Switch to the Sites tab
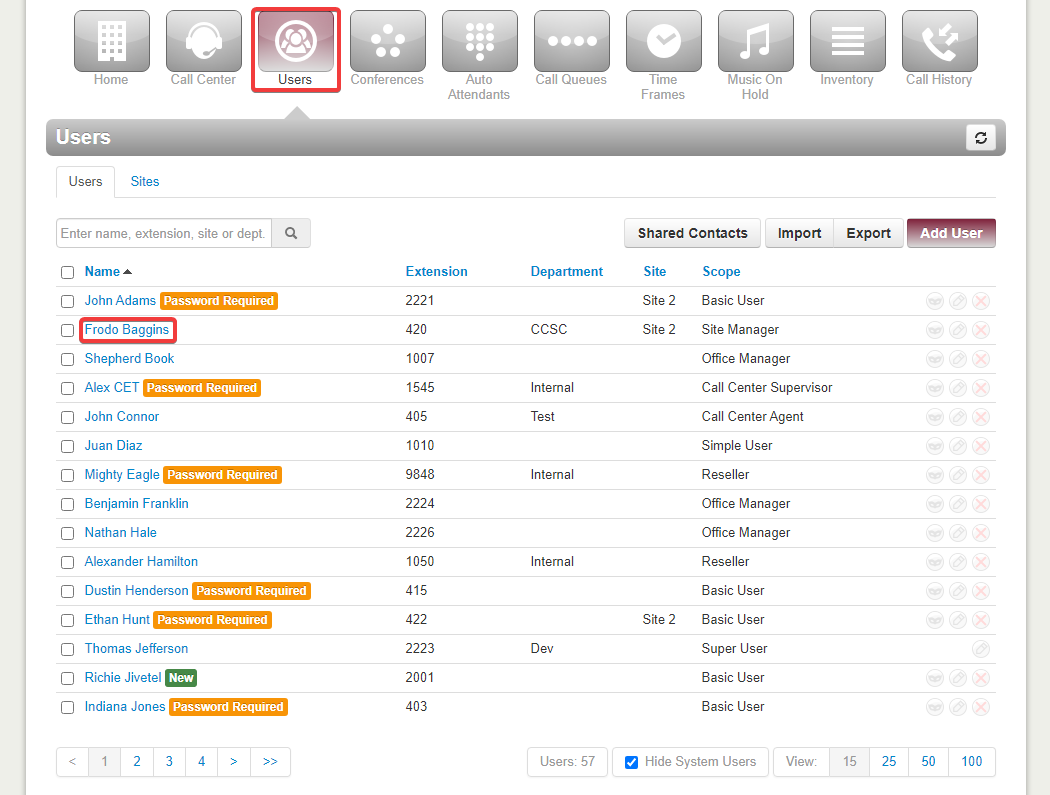The width and height of the screenshot is (1050, 795). point(145,182)
